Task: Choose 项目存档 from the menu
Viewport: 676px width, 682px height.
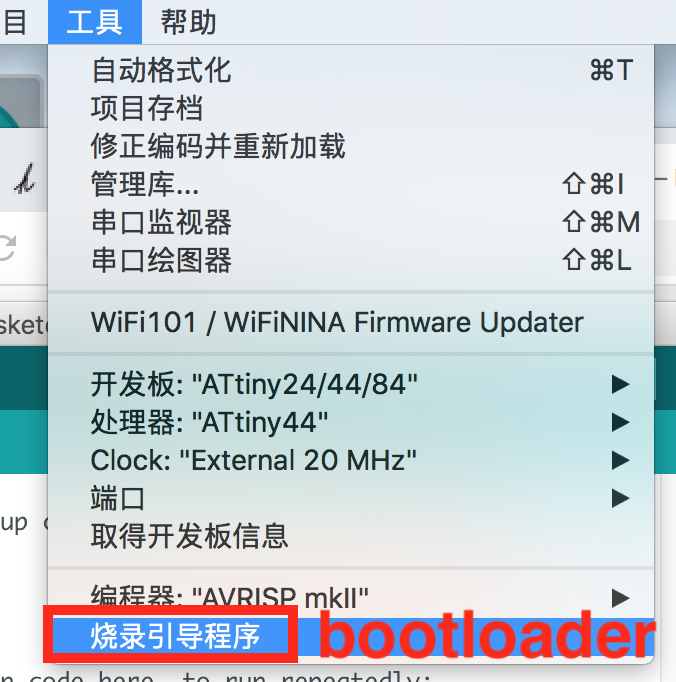Action: click(351, 108)
